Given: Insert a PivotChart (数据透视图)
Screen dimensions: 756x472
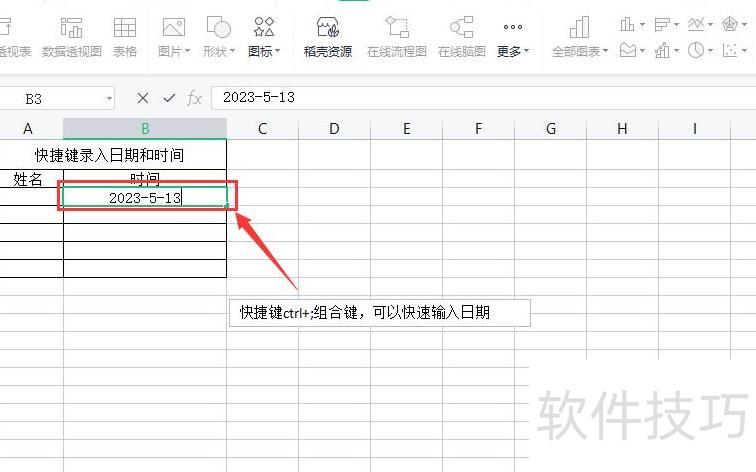Looking at the screenshot, I should (x=71, y=37).
